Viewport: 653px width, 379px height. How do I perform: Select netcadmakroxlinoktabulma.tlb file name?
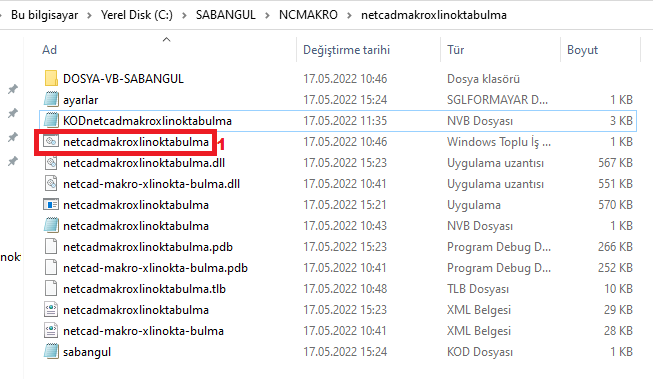pos(145,289)
